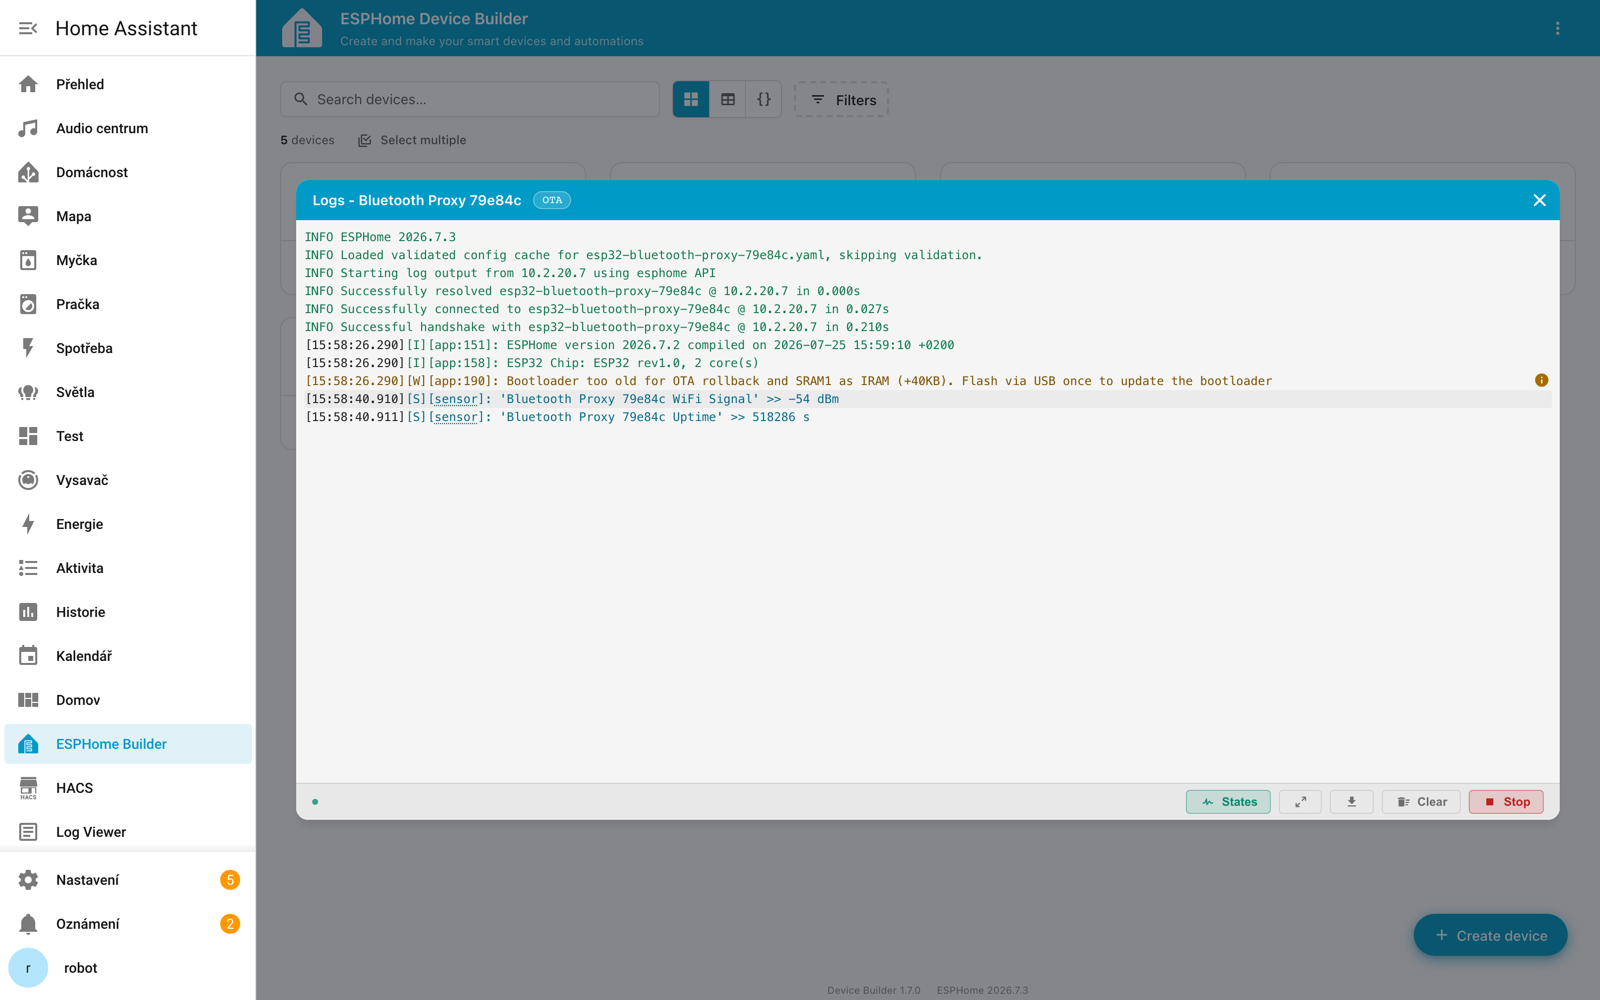Open the robot user profile avatar
The width and height of the screenshot is (1600, 1000).
click(x=28, y=968)
